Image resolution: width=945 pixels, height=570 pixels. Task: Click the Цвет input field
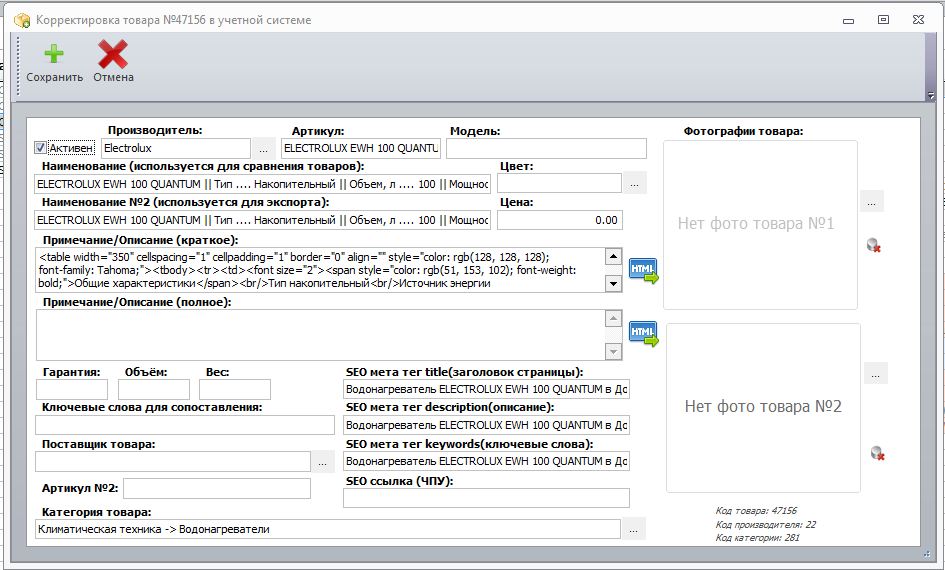[559, 183]
